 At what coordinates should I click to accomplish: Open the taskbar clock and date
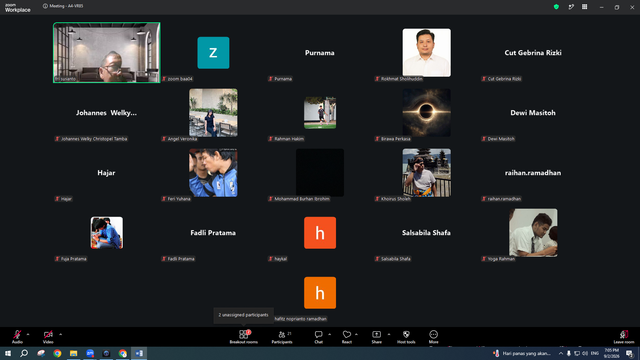[611, 353]
